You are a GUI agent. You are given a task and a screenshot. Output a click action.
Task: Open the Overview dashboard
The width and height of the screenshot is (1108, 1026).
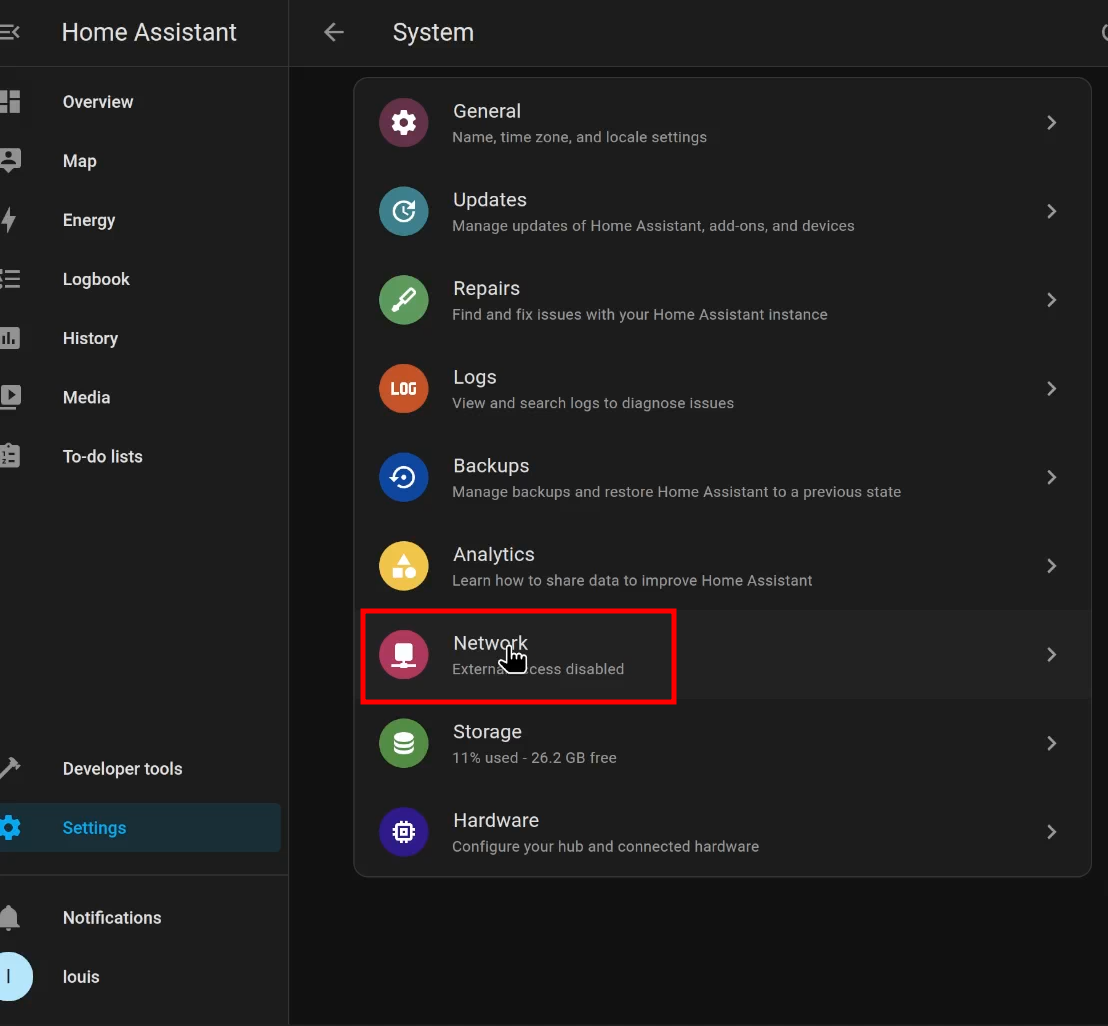click(140, 102)
